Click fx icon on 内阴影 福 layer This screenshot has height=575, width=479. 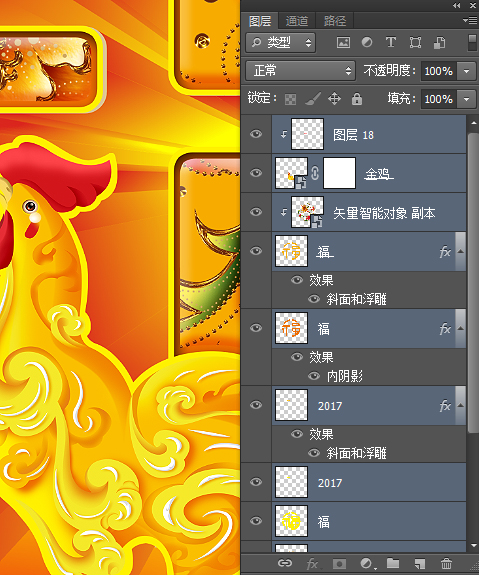(445, 329)
